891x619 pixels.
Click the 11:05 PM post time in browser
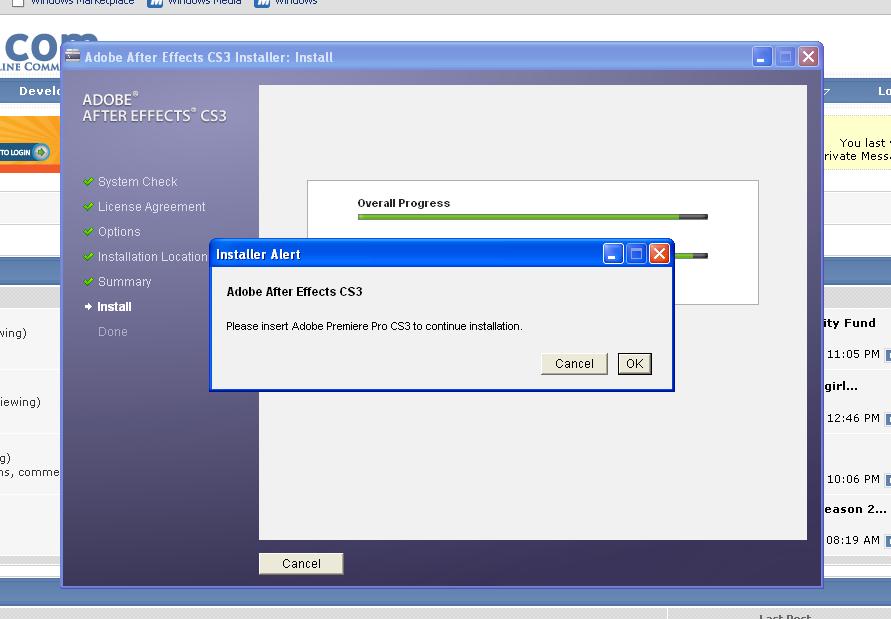[x=853, y=354]
